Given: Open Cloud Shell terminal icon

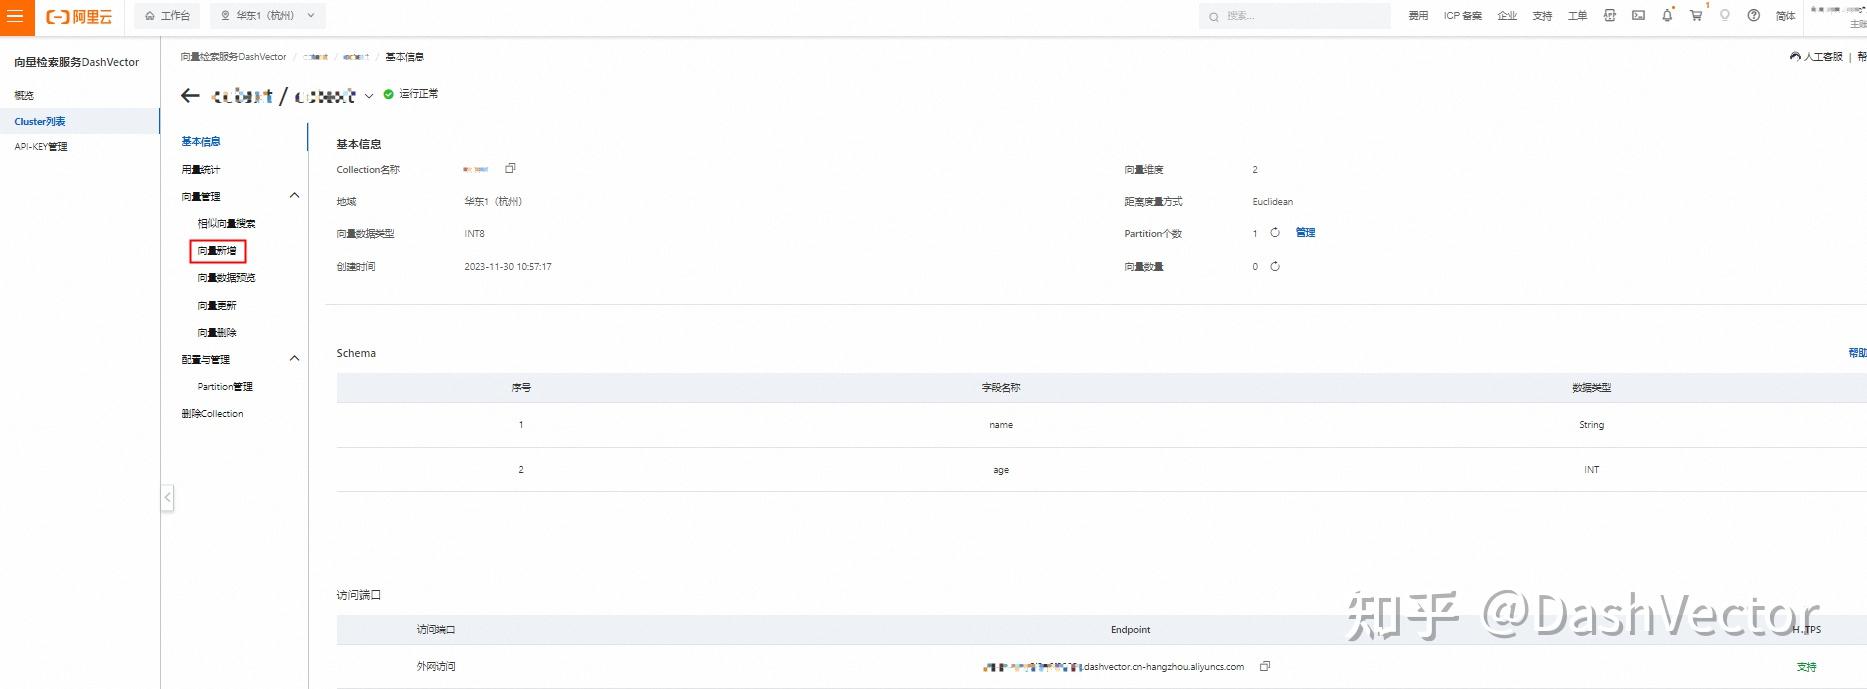Looking at the screenshot, I should (x=1638, y=16).
